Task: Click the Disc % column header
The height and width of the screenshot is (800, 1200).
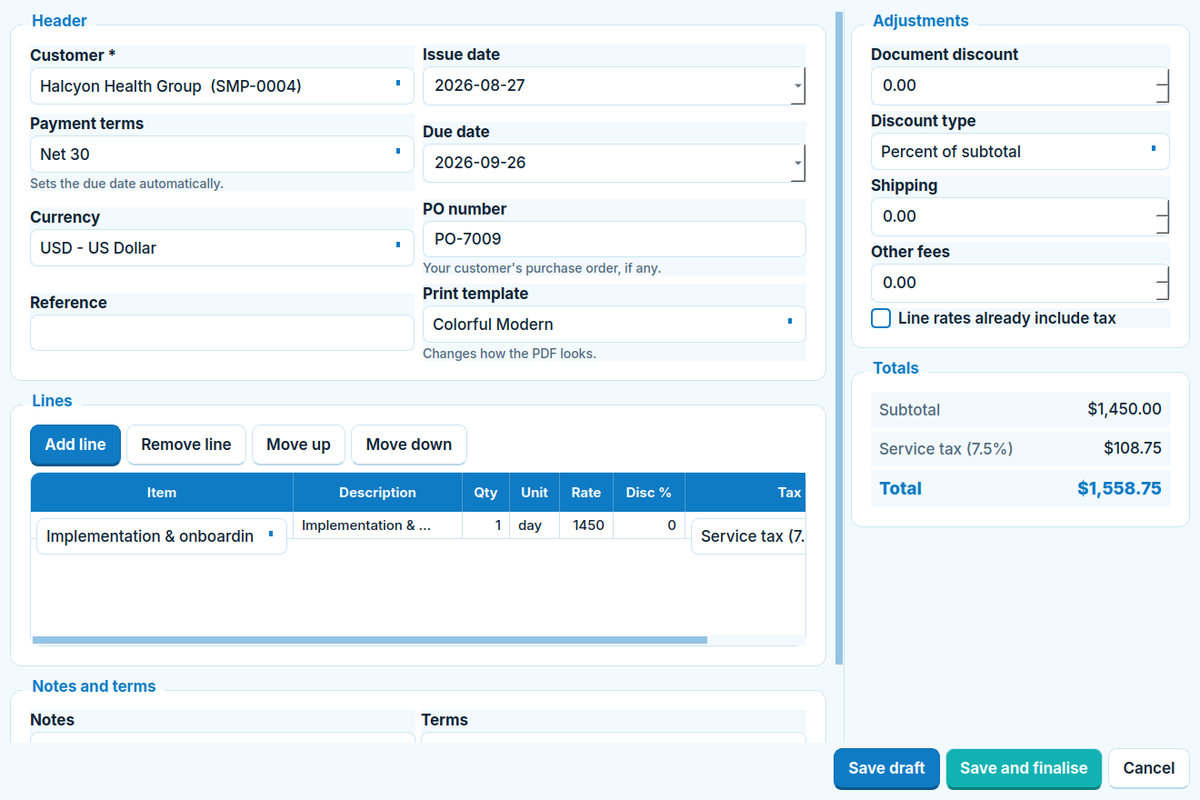Action: point(649,493)
